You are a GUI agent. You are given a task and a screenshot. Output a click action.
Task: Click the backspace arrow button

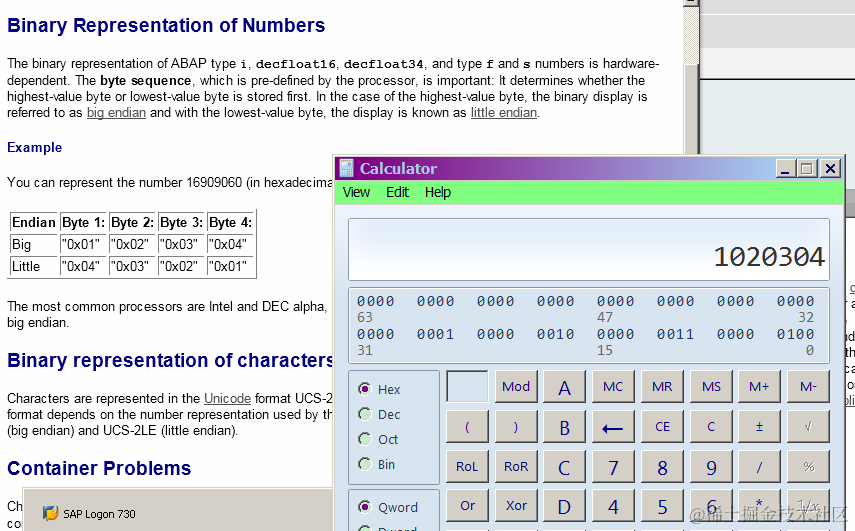pyautogui.click(x=613, y=427)
